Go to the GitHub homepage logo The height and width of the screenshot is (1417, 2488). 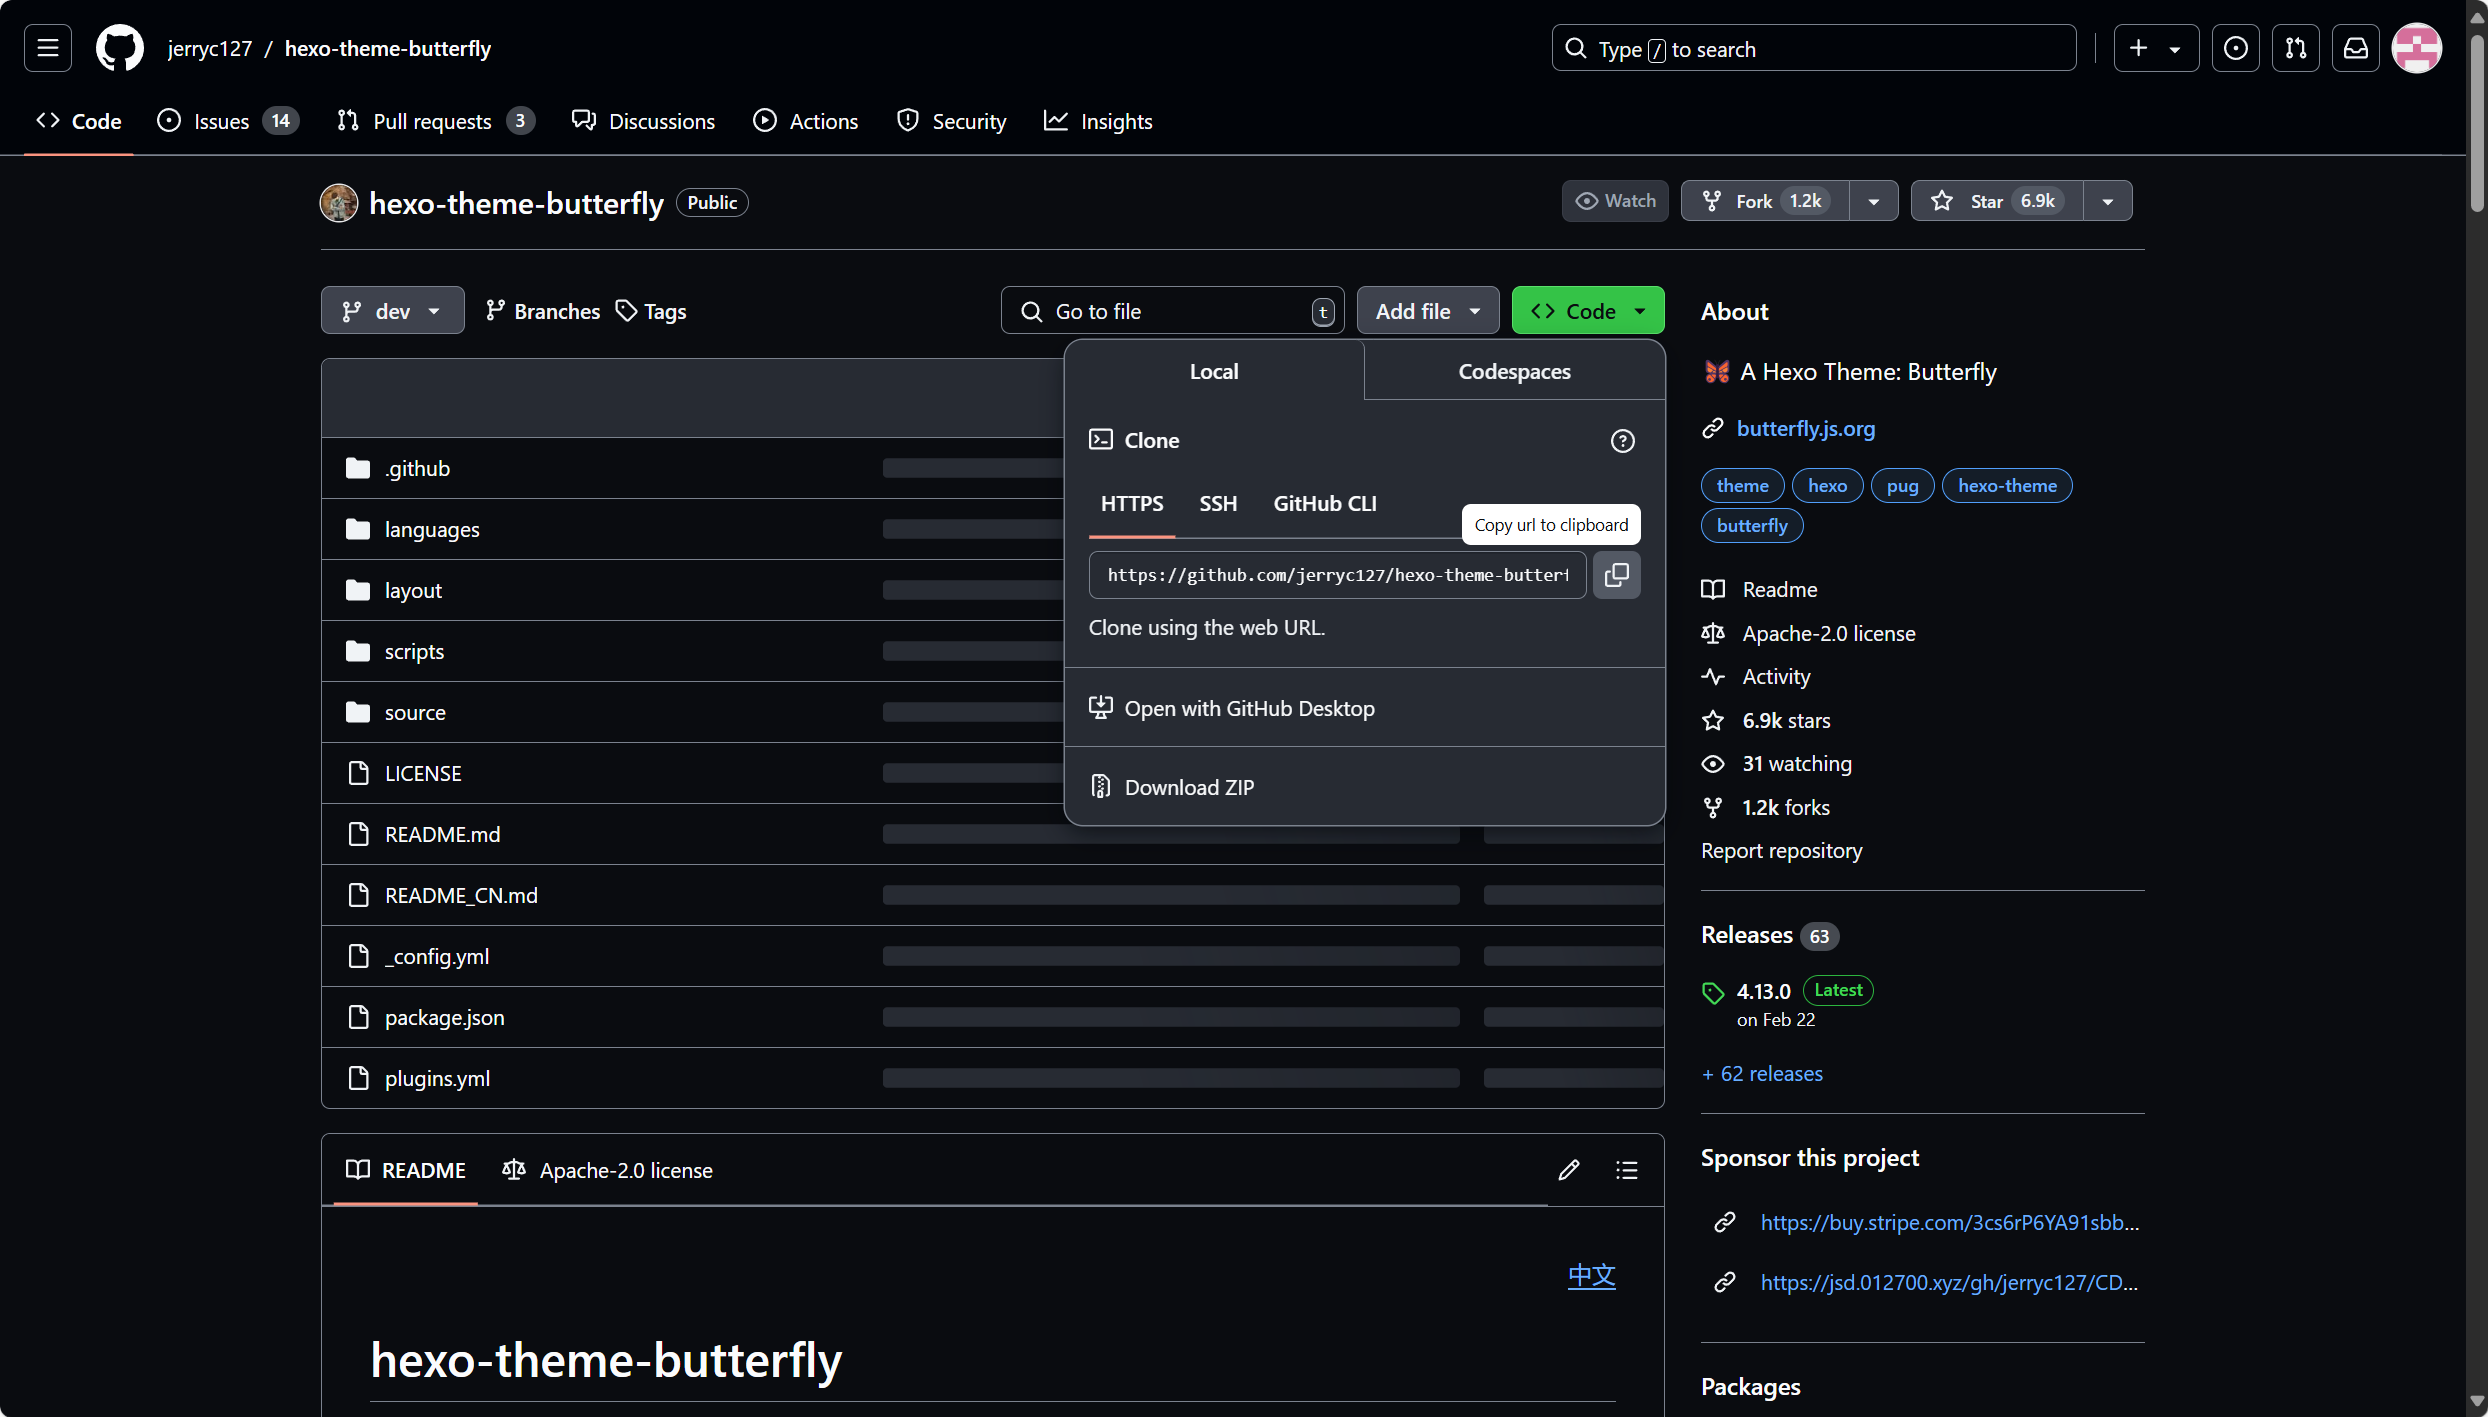[x=120, y=48]
